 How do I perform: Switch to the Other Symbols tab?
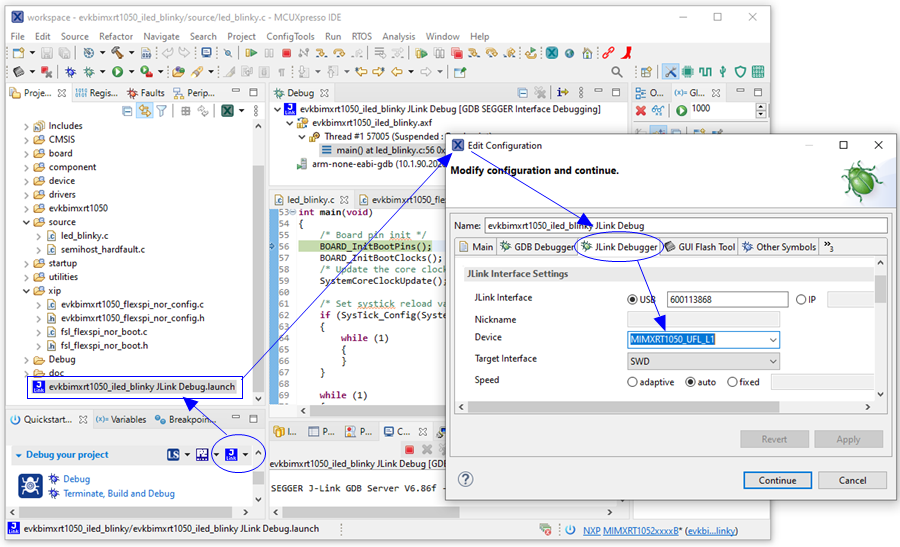[x=779, y=247]
